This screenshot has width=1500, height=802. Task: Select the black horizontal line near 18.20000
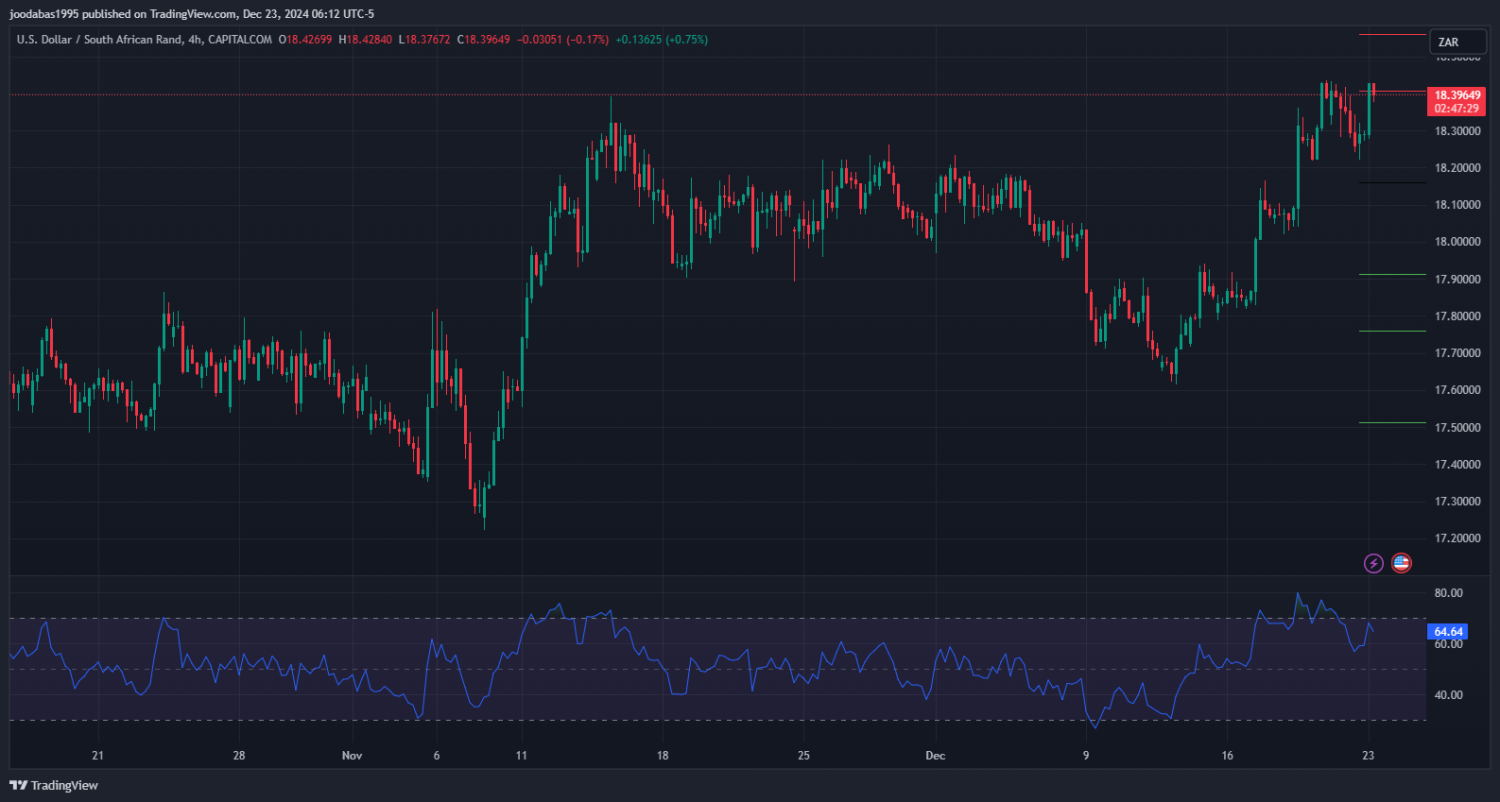coord(1392,183)
